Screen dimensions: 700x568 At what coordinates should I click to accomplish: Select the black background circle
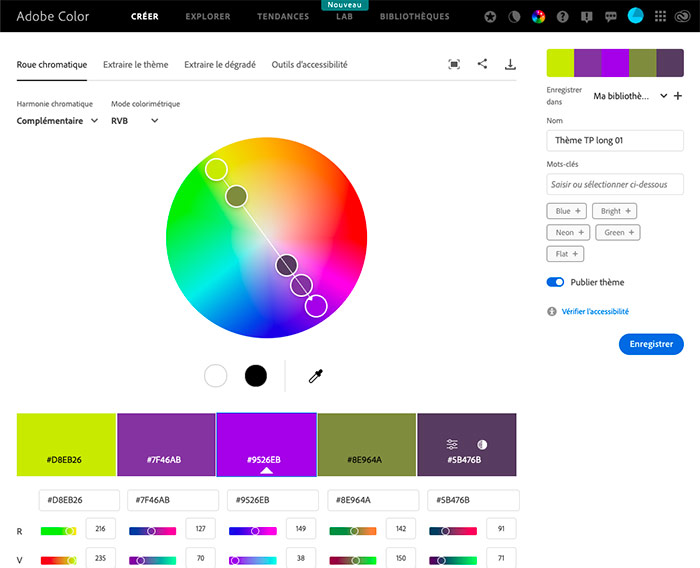(256, 376)
